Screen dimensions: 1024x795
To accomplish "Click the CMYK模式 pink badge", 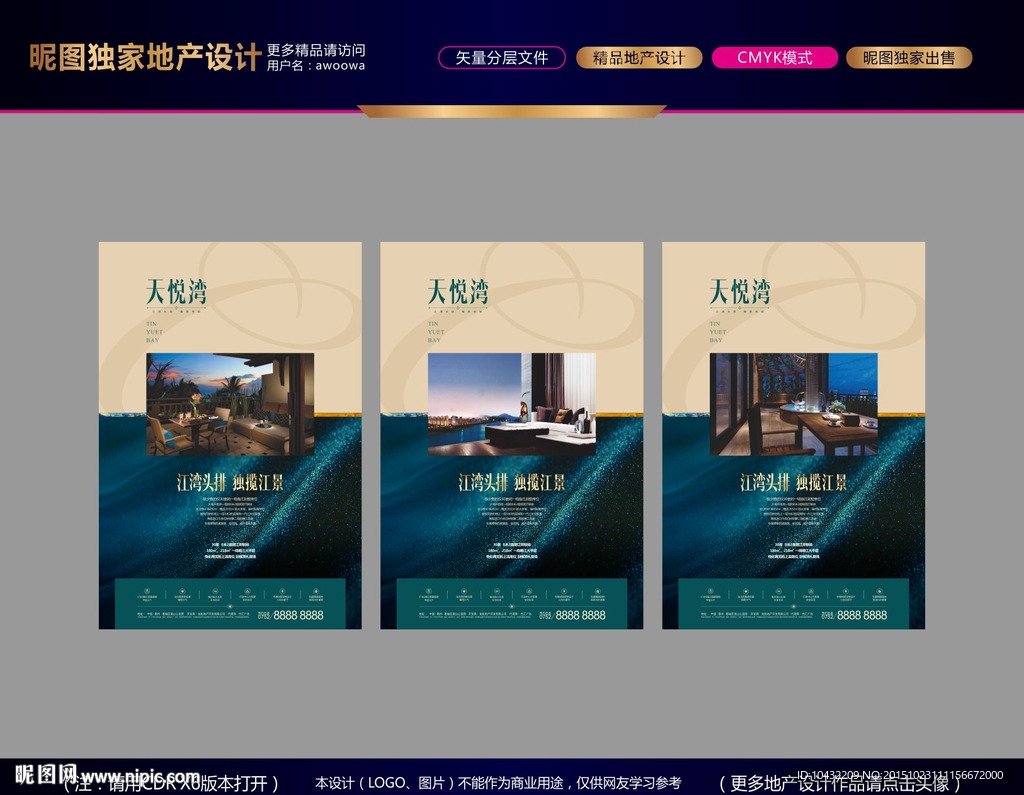I will [775, 57].
